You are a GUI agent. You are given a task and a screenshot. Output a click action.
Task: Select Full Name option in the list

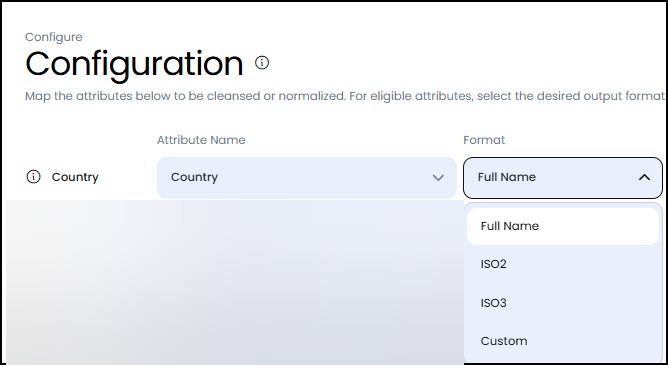point(563,226)
